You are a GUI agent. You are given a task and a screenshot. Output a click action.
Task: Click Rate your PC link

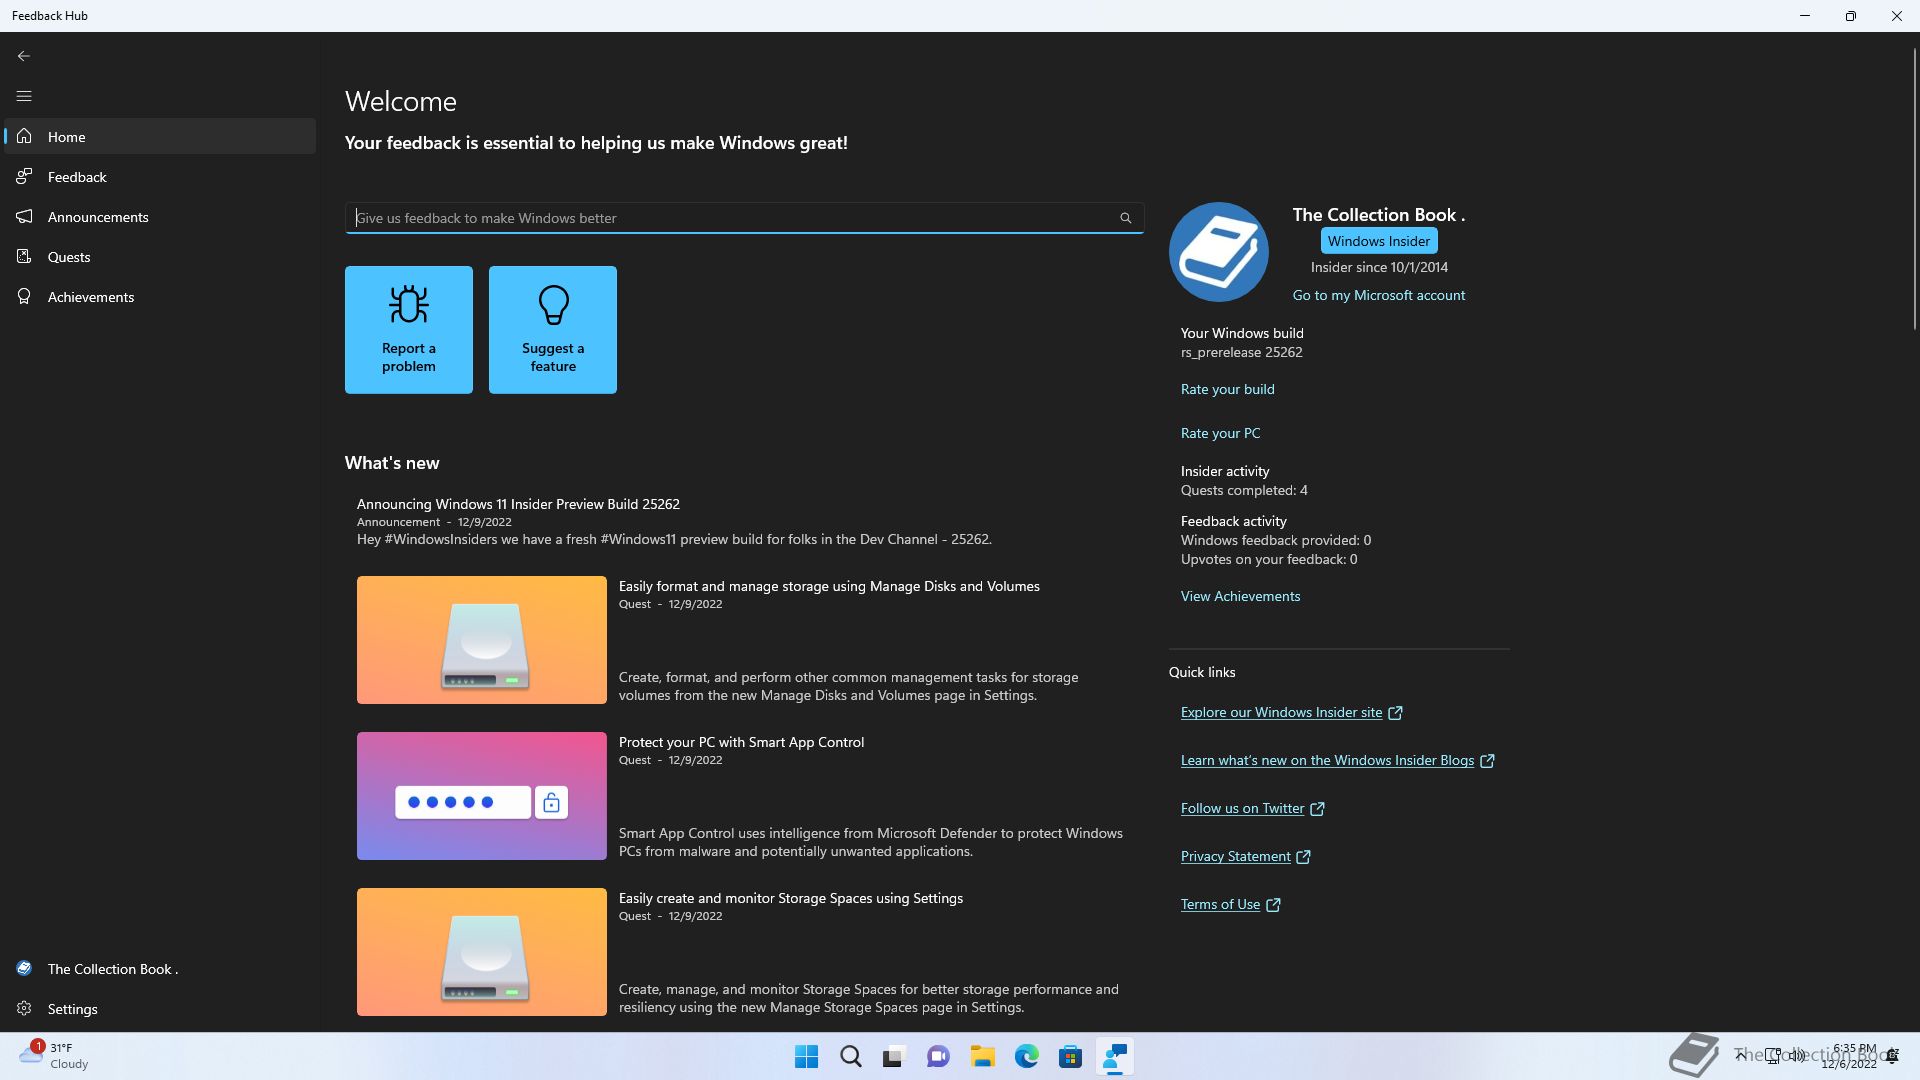pos(1221,433)
